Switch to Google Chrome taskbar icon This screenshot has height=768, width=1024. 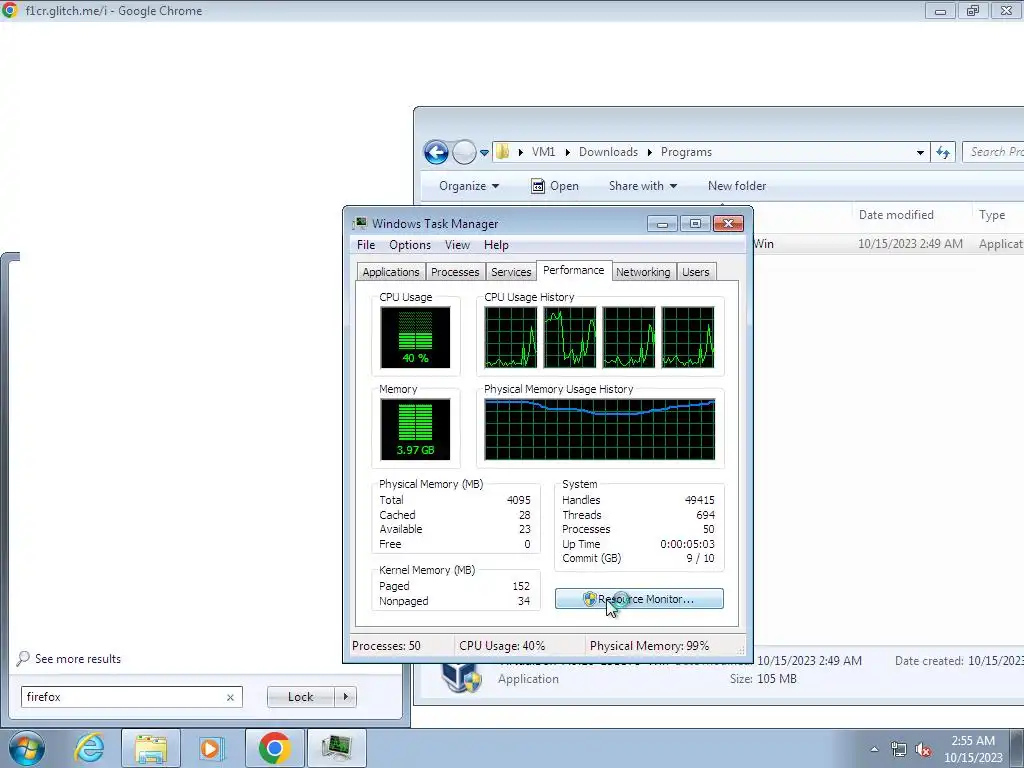[x=274, y=748]
